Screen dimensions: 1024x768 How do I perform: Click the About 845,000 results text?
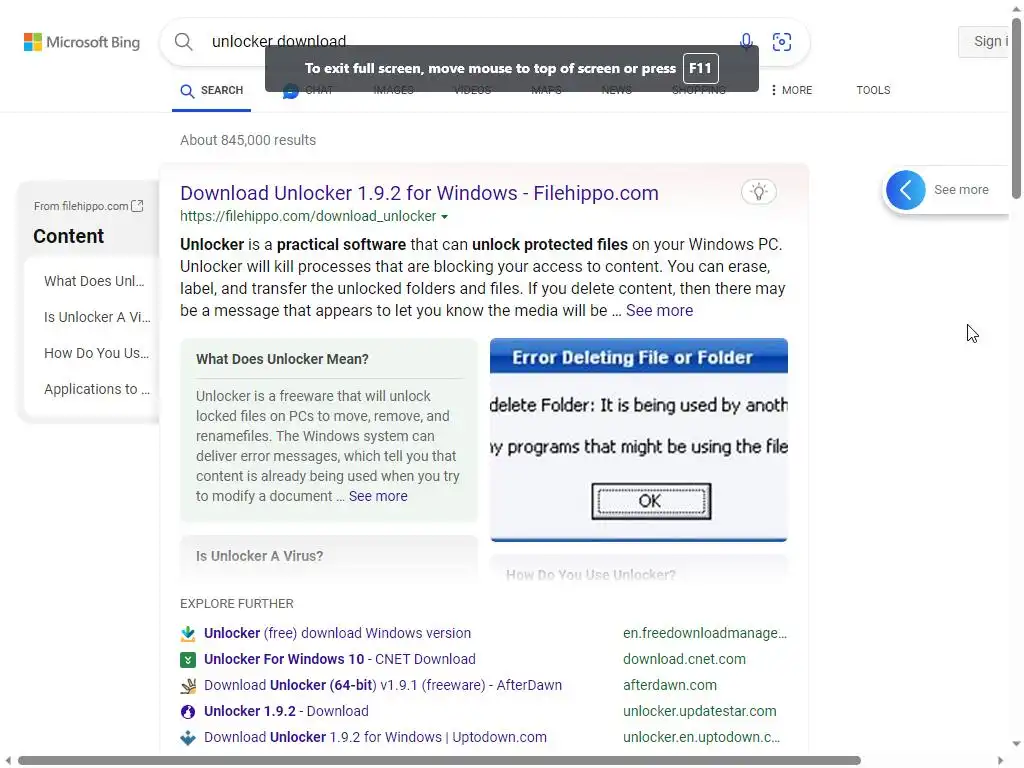click(x=248, y=140)
